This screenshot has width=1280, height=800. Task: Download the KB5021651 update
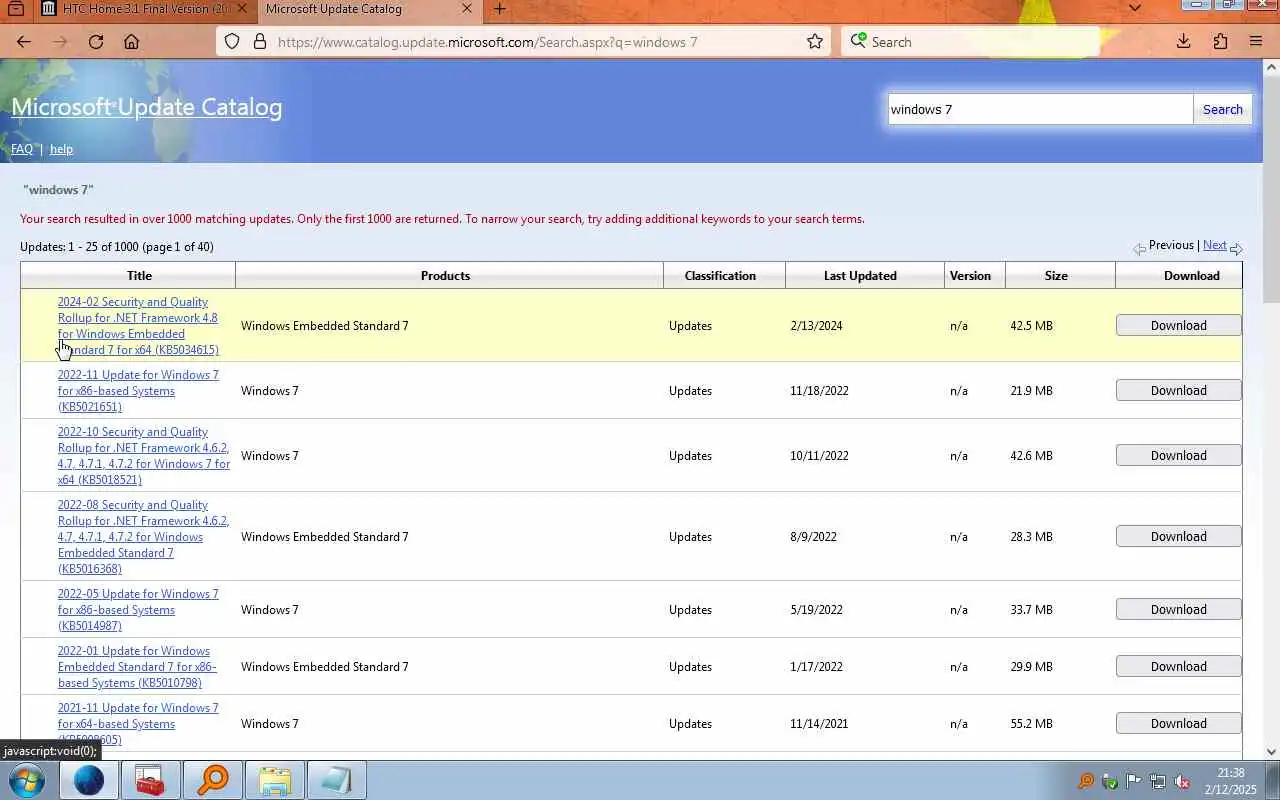click(1179, 390)
